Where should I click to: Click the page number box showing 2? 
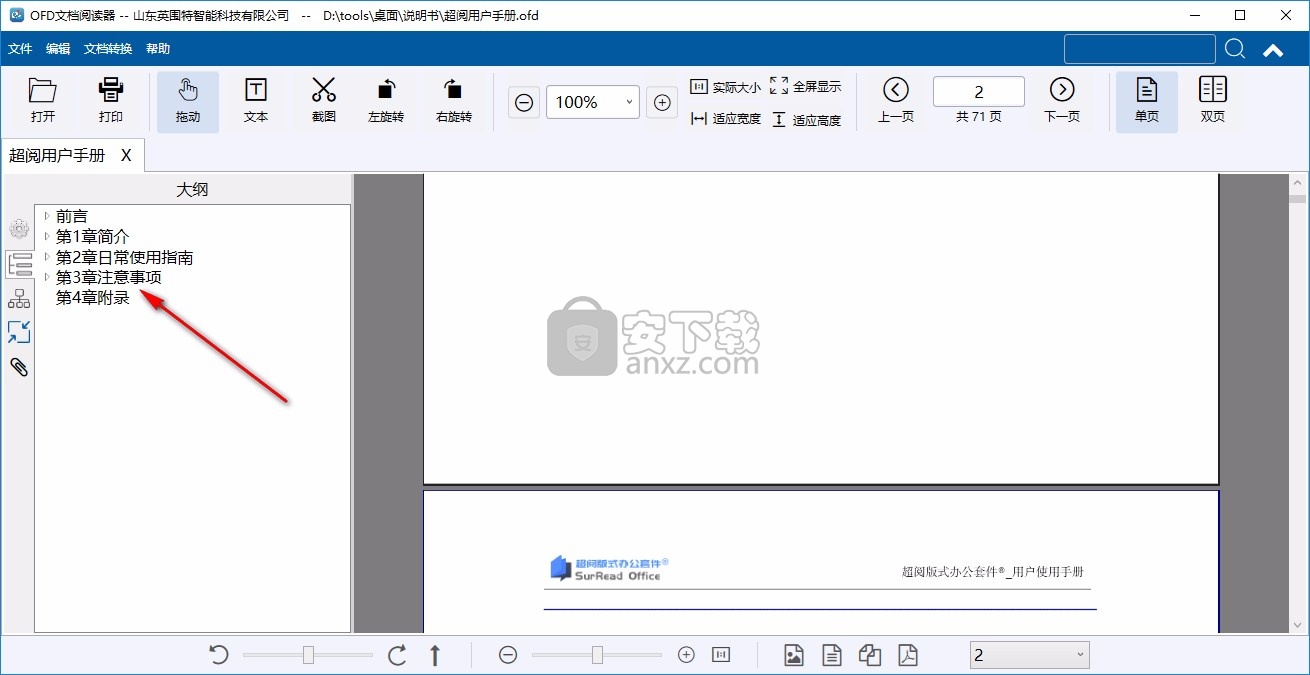tap(979, 92)
